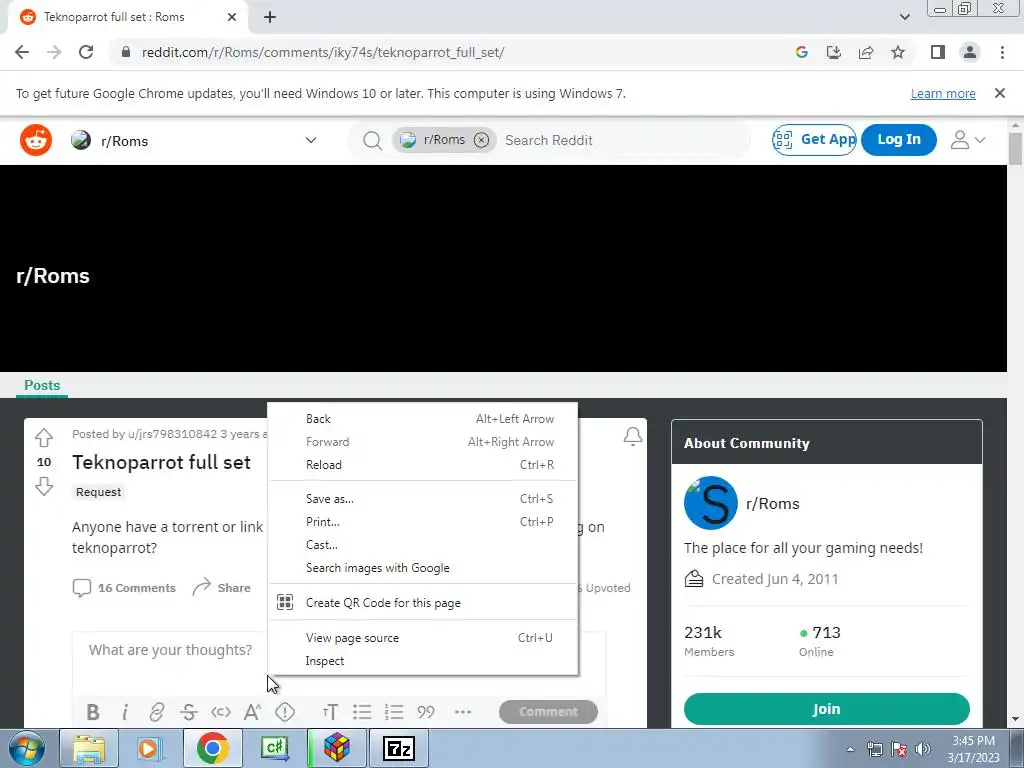
Task: Switch to the Posts tab
Action: pyautogui.click(x=42, y=385)
